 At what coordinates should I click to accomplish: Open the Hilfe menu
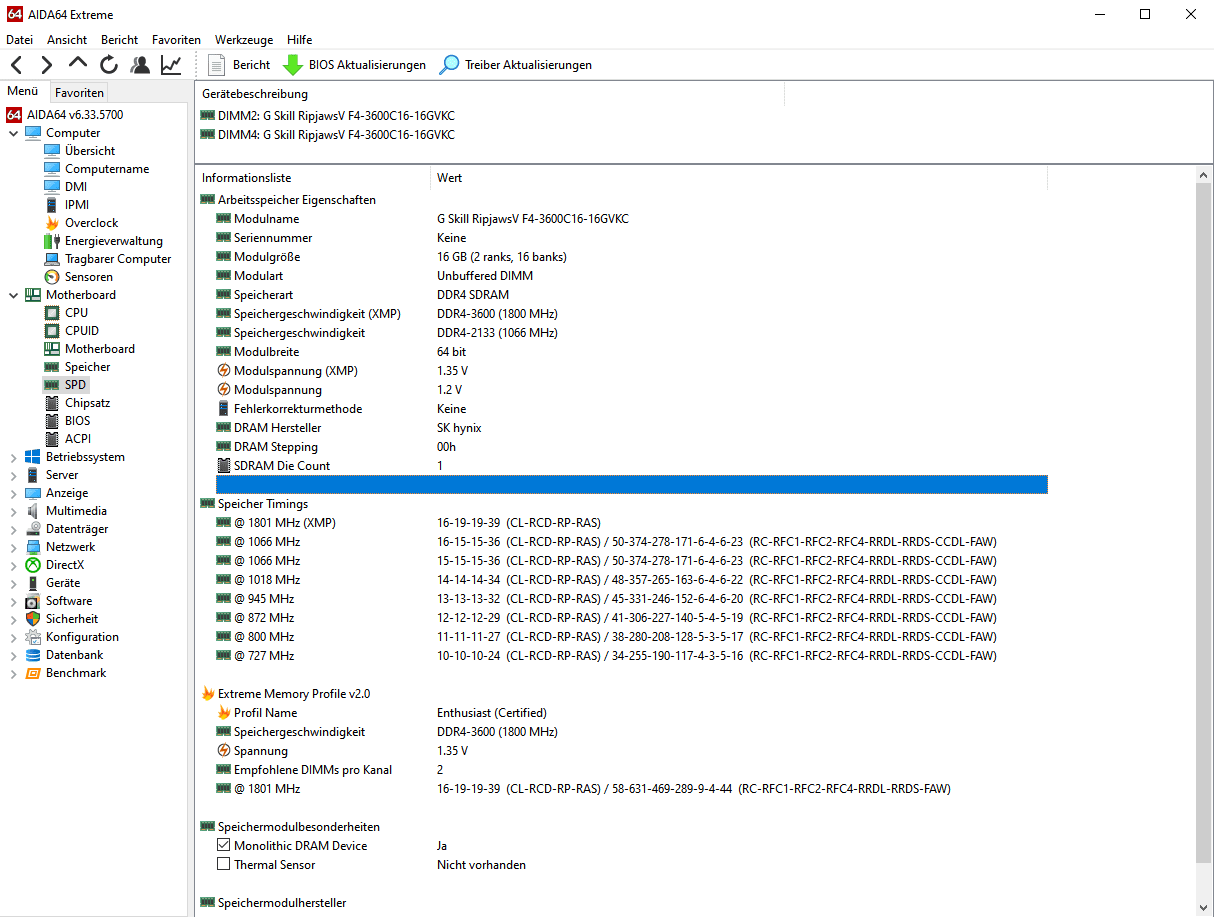click(x=300, y=40)
